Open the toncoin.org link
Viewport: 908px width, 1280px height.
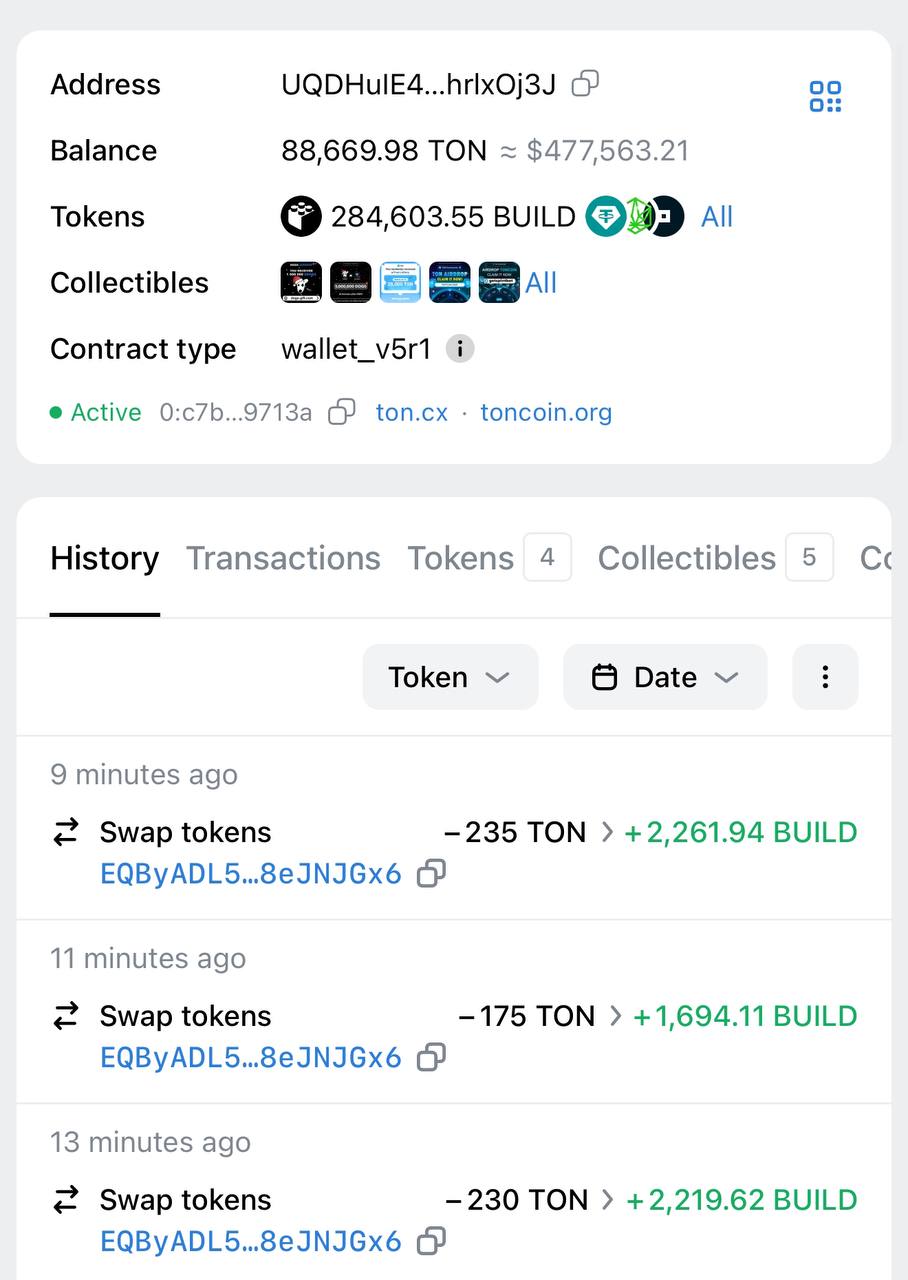546,412
